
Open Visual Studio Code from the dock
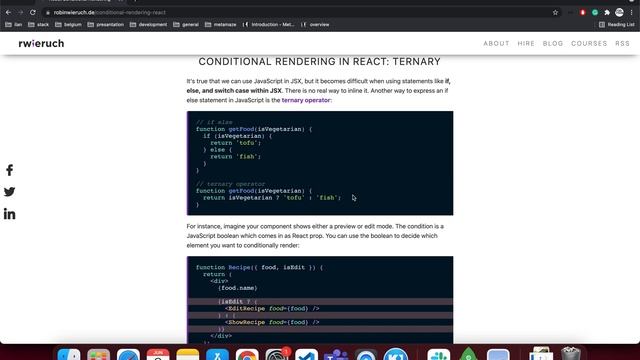[307, 354]
